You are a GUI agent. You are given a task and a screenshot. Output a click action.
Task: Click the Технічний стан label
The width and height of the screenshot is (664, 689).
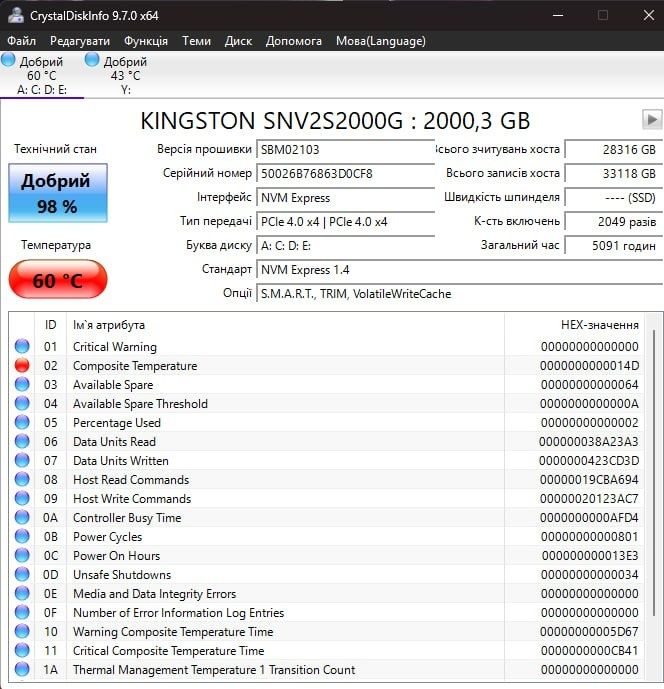coord(55,149)
